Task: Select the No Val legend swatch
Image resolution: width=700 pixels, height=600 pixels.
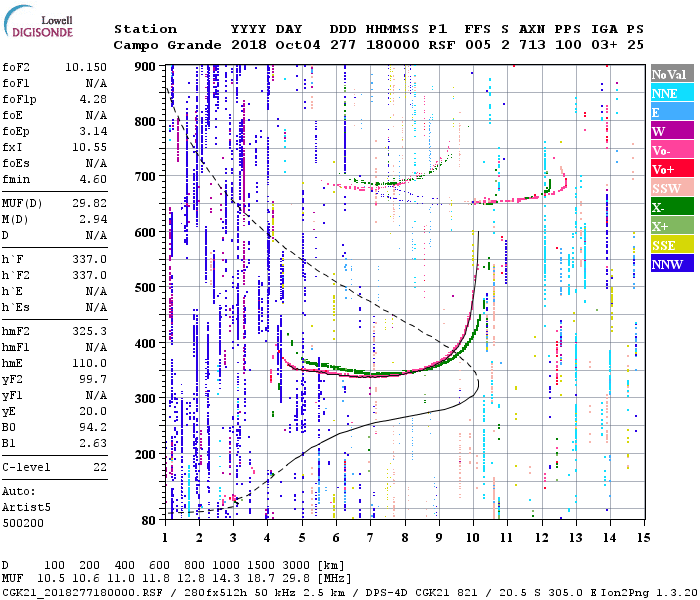Action: click(672, 74)
